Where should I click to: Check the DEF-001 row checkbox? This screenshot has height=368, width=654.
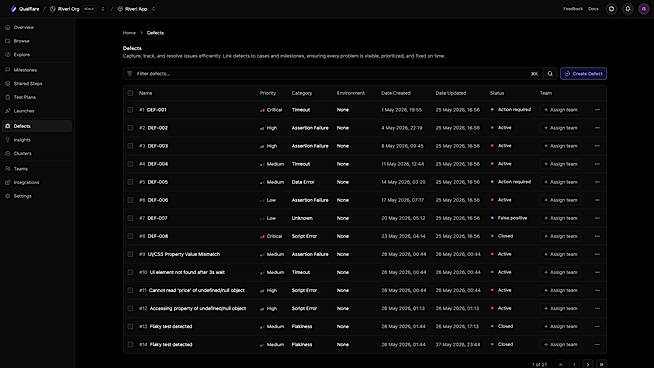[x=130, y=110]
